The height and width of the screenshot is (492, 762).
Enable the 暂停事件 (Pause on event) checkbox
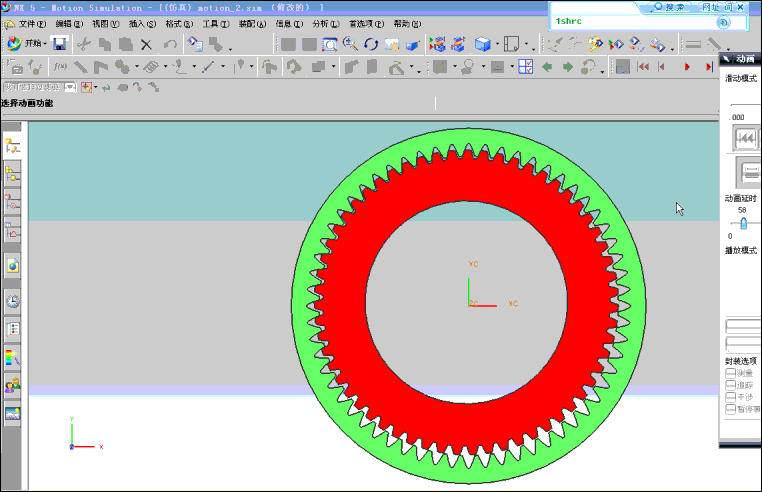pyautogui.click(x=729, y=409)
